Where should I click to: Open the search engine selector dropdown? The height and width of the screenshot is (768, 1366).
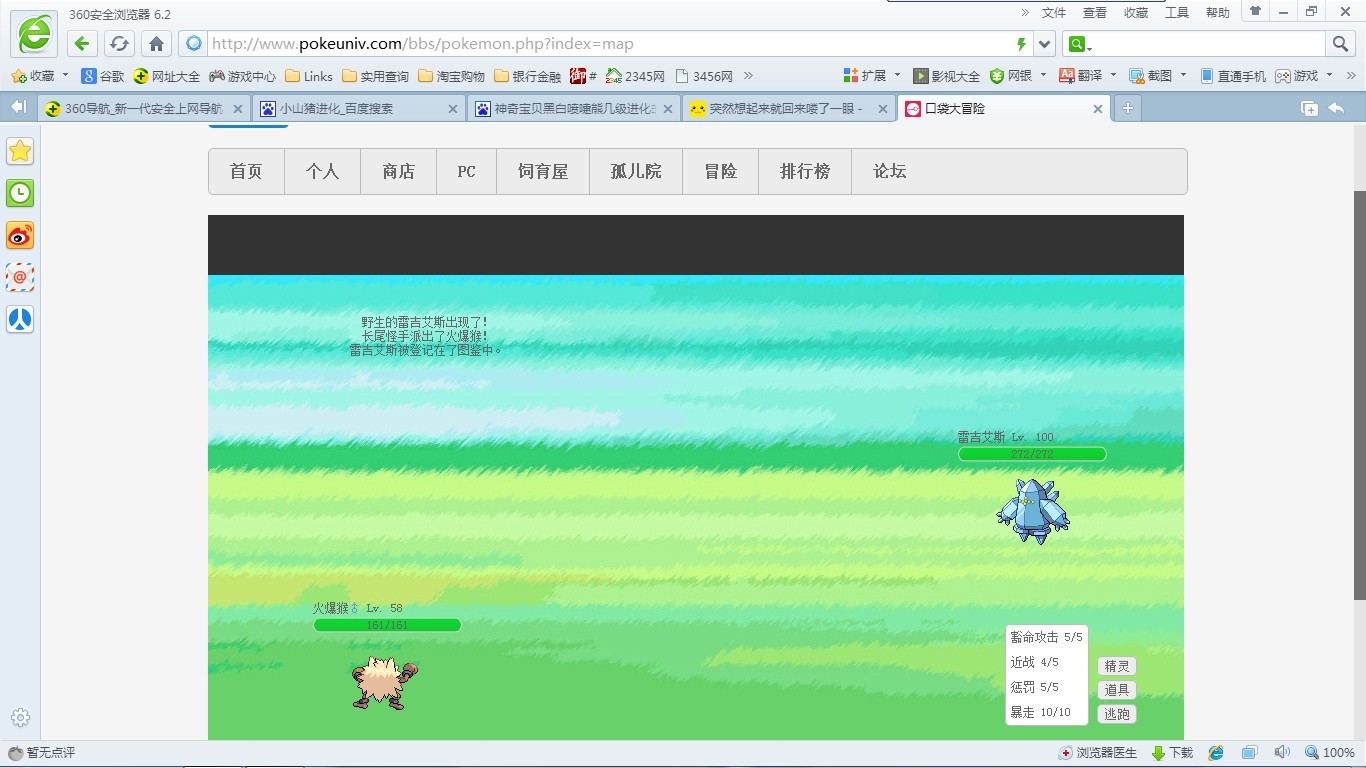1078,44
